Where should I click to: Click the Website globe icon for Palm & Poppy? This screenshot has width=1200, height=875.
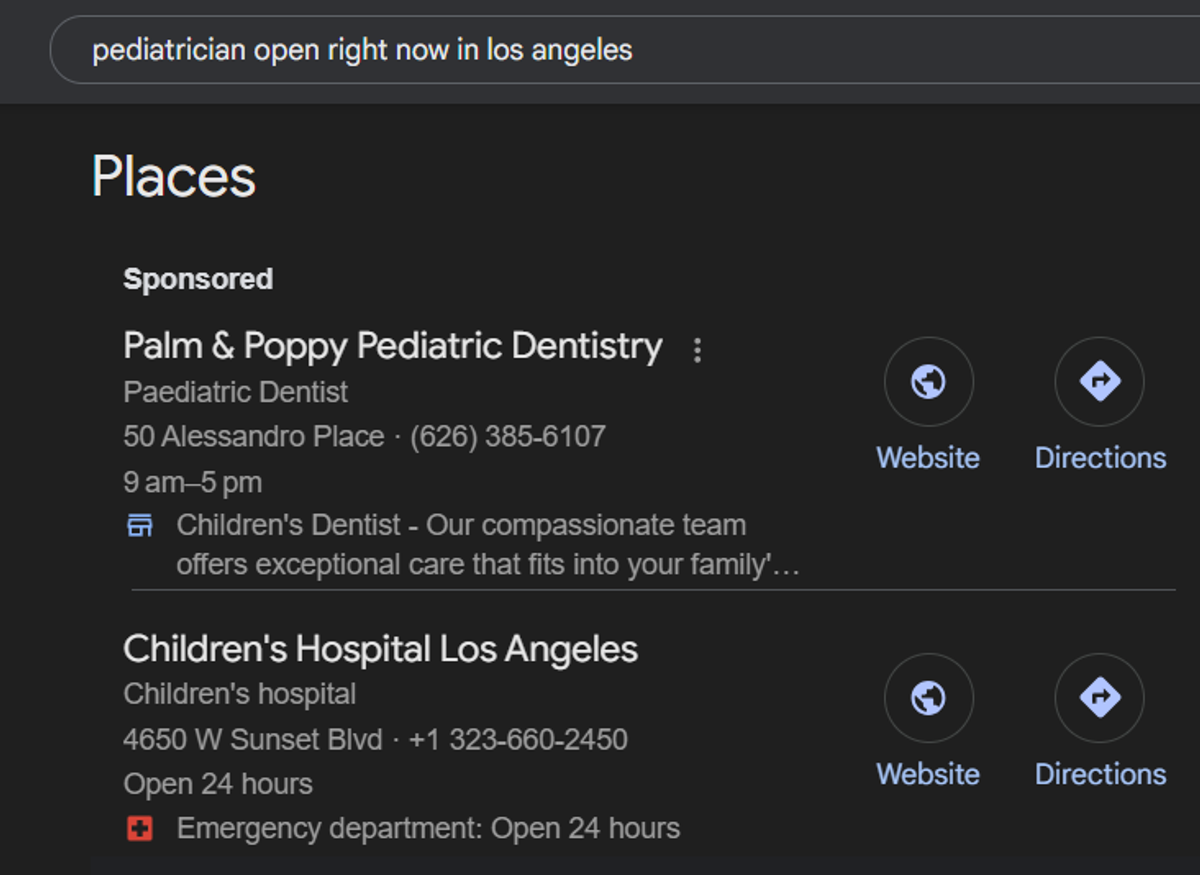pos(928,382)
